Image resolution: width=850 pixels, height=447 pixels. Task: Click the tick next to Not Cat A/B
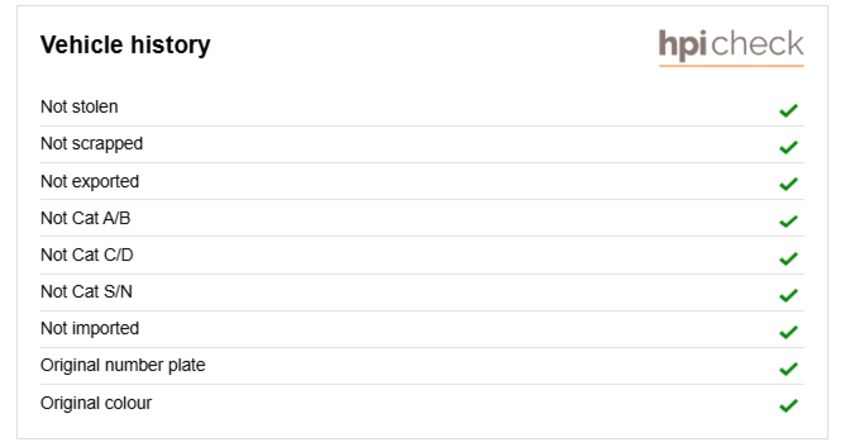[x=788, y=221]
